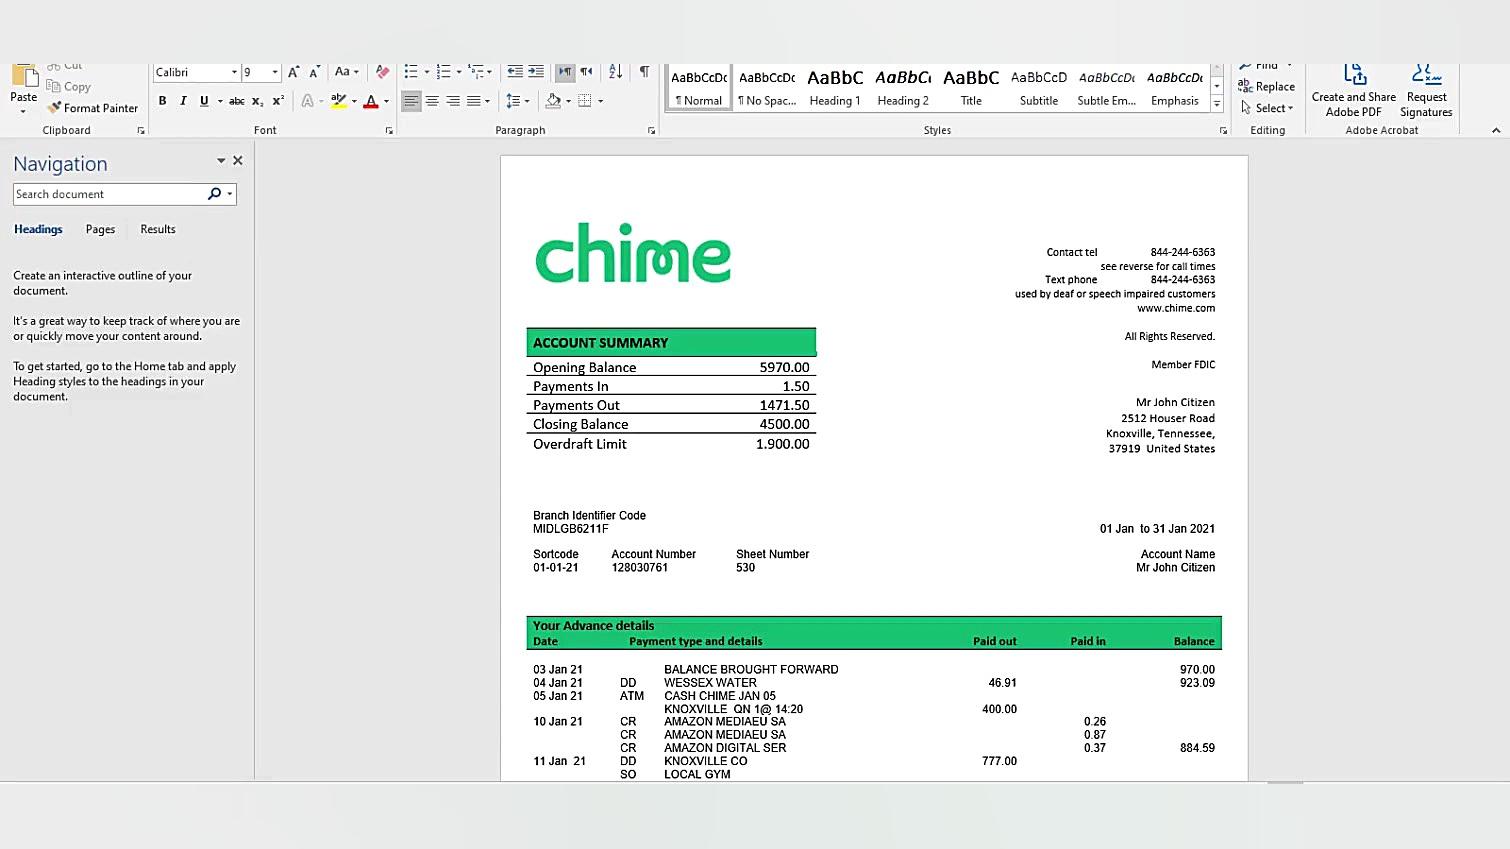Image resolution: width=1510 pixels, height=849 pixels.
Task: Apply yellow text highlight color
Action: click(339, 101)
